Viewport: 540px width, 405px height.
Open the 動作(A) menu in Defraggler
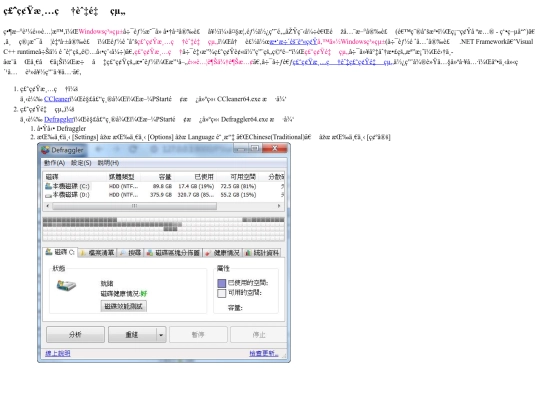(54, 163)
